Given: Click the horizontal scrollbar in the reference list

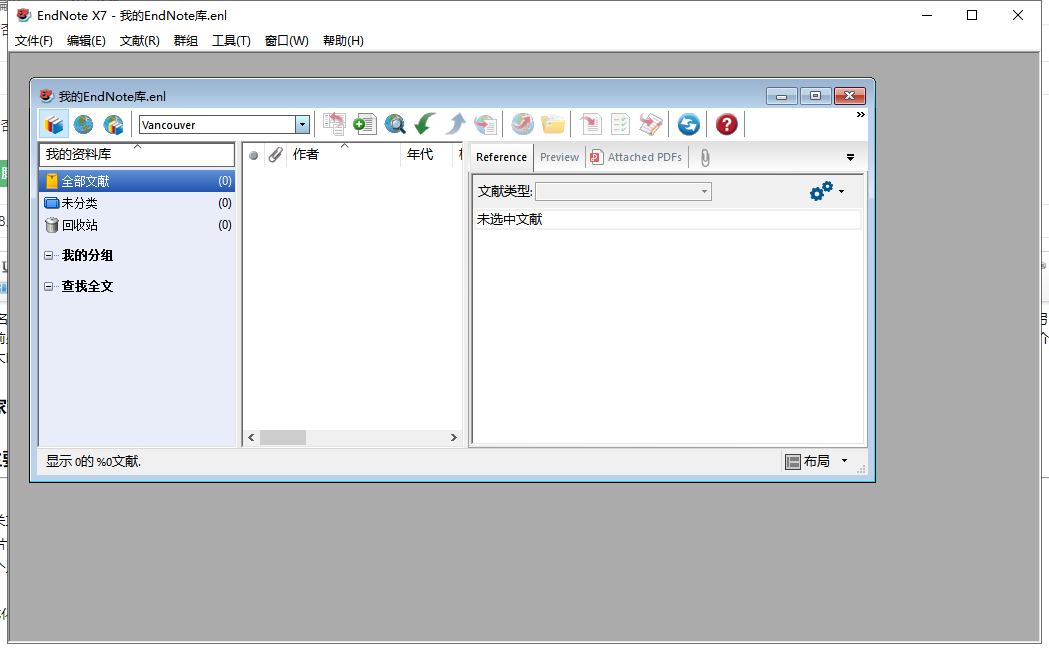Looking at the screenshot, I should [x=283, y=437].
